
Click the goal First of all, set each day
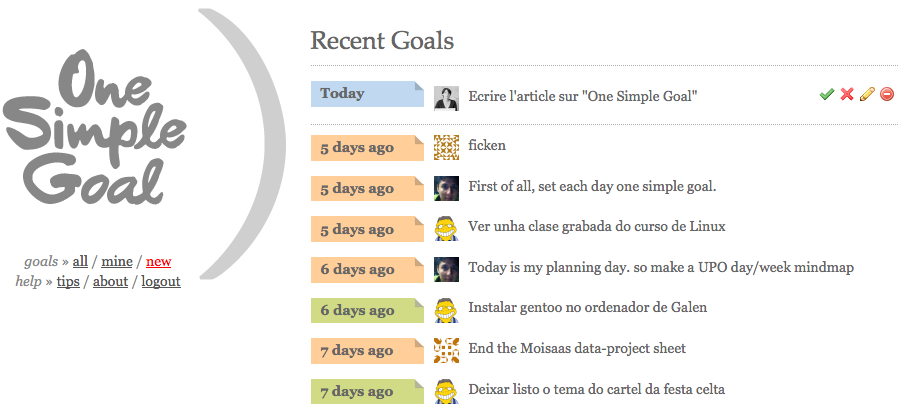click(x=592, y=187)
